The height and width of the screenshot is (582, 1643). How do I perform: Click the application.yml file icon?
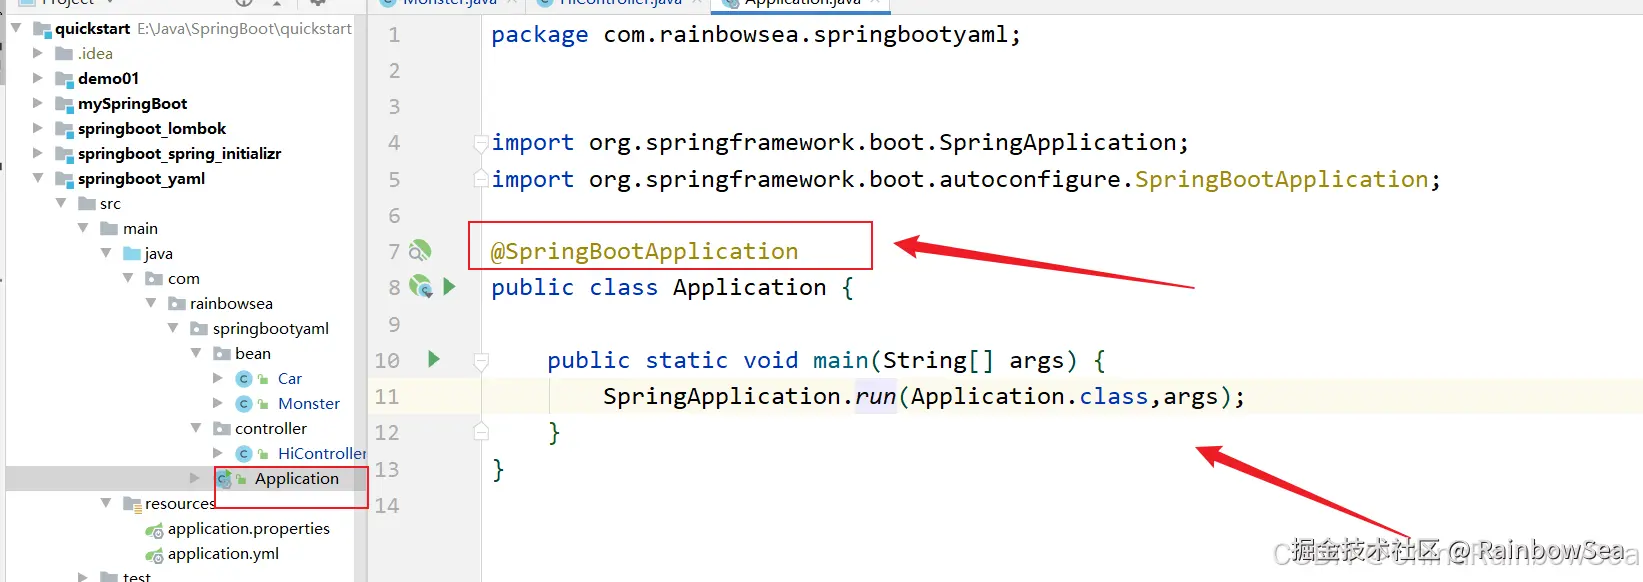154,555
